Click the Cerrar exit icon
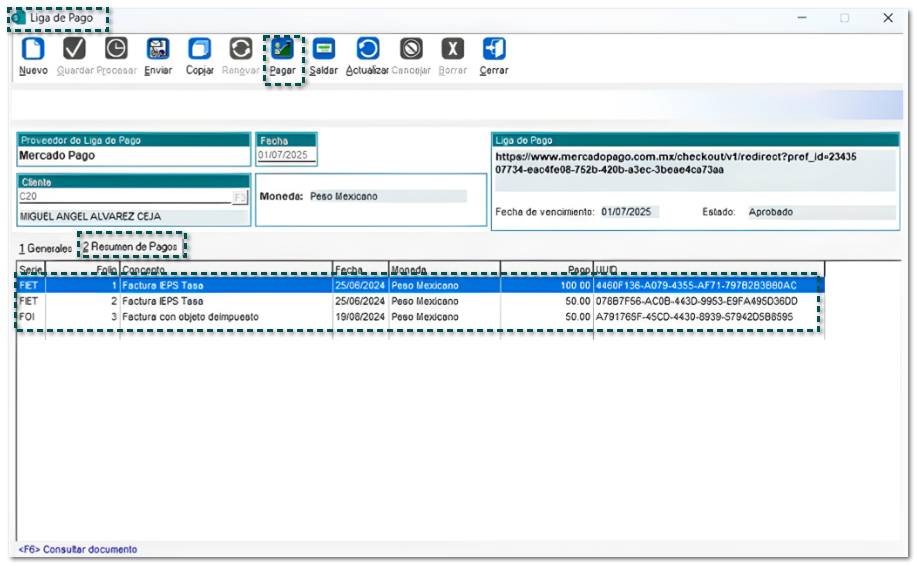The height and width of the screenshot is (566, 917). (494, 49)
